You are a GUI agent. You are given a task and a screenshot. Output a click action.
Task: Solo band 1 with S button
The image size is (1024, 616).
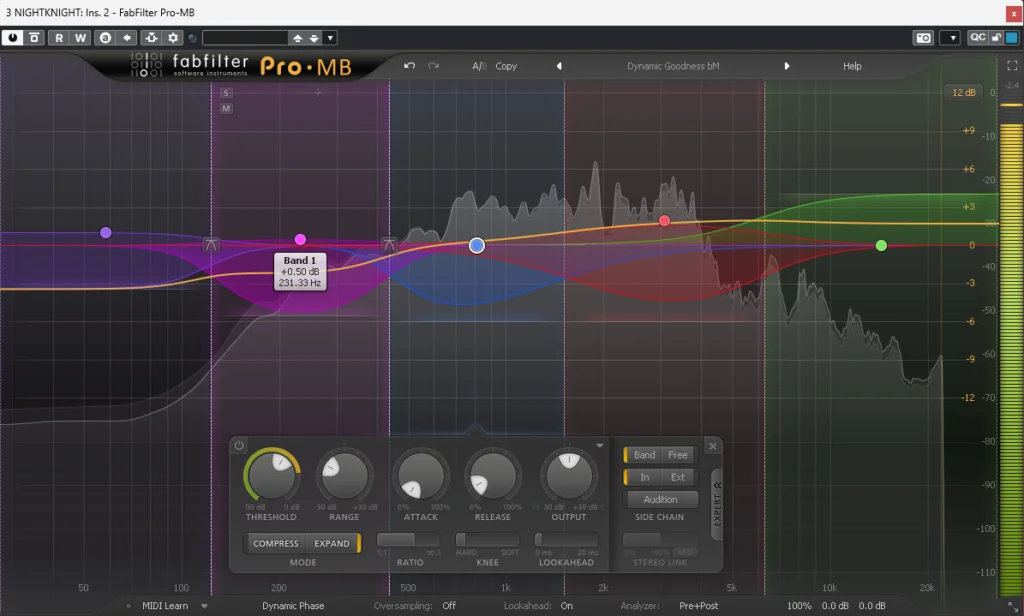click(226, 93)
